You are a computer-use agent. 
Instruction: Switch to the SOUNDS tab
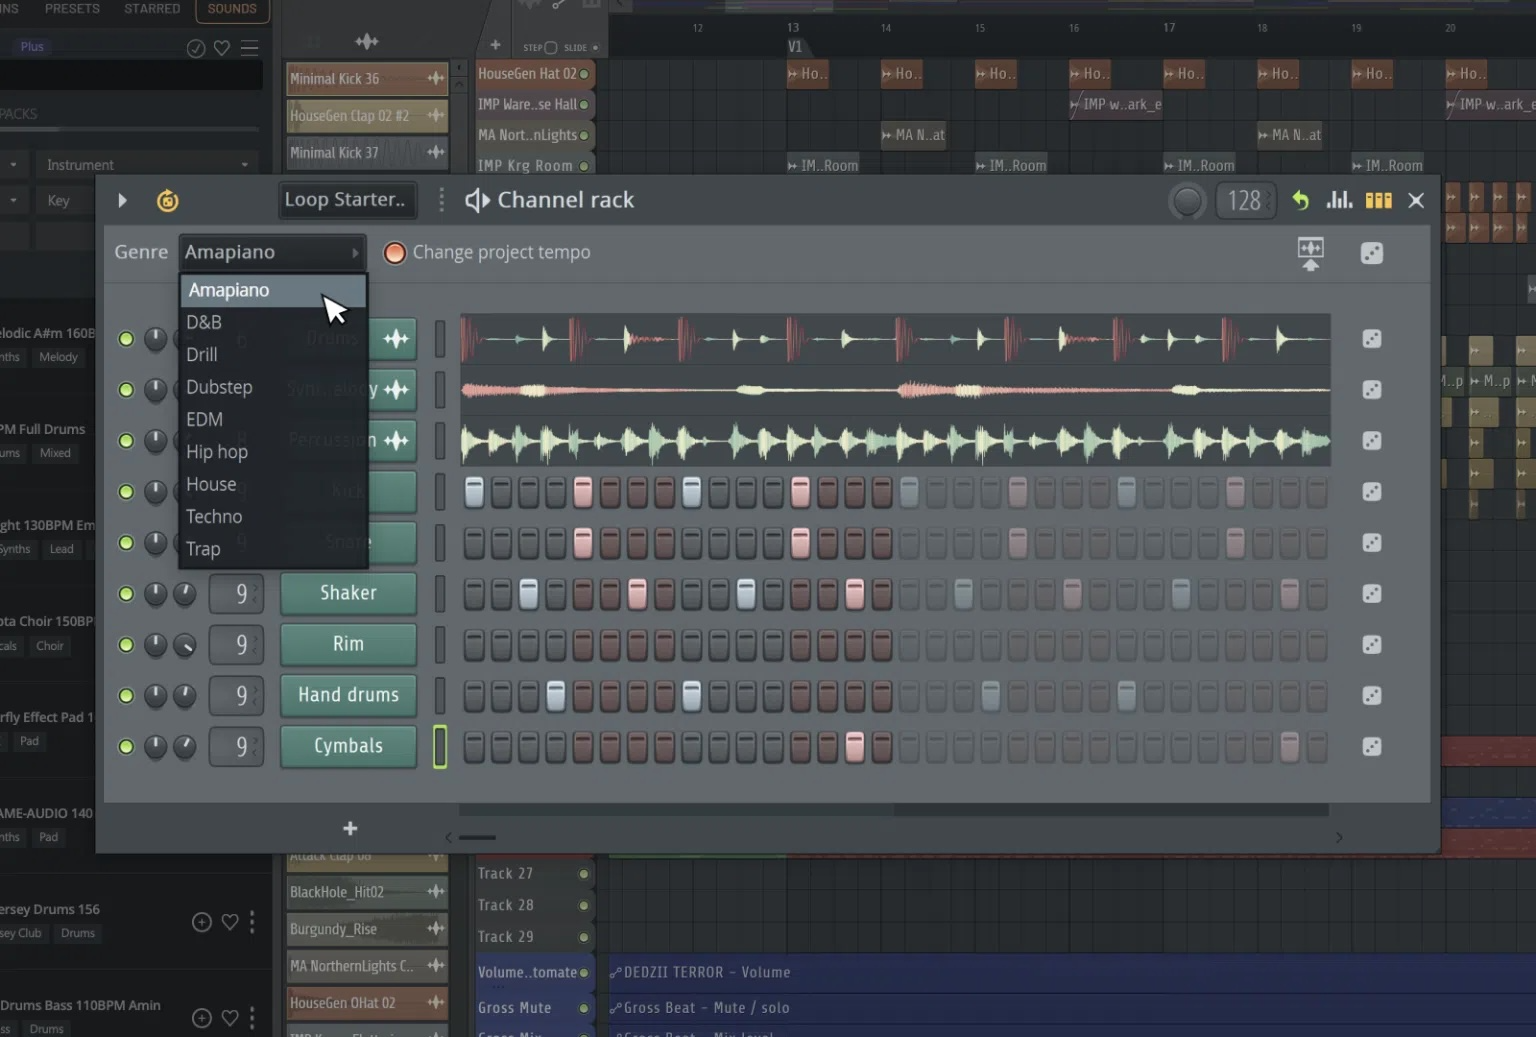pyautogui.click(x=231, y=8)
